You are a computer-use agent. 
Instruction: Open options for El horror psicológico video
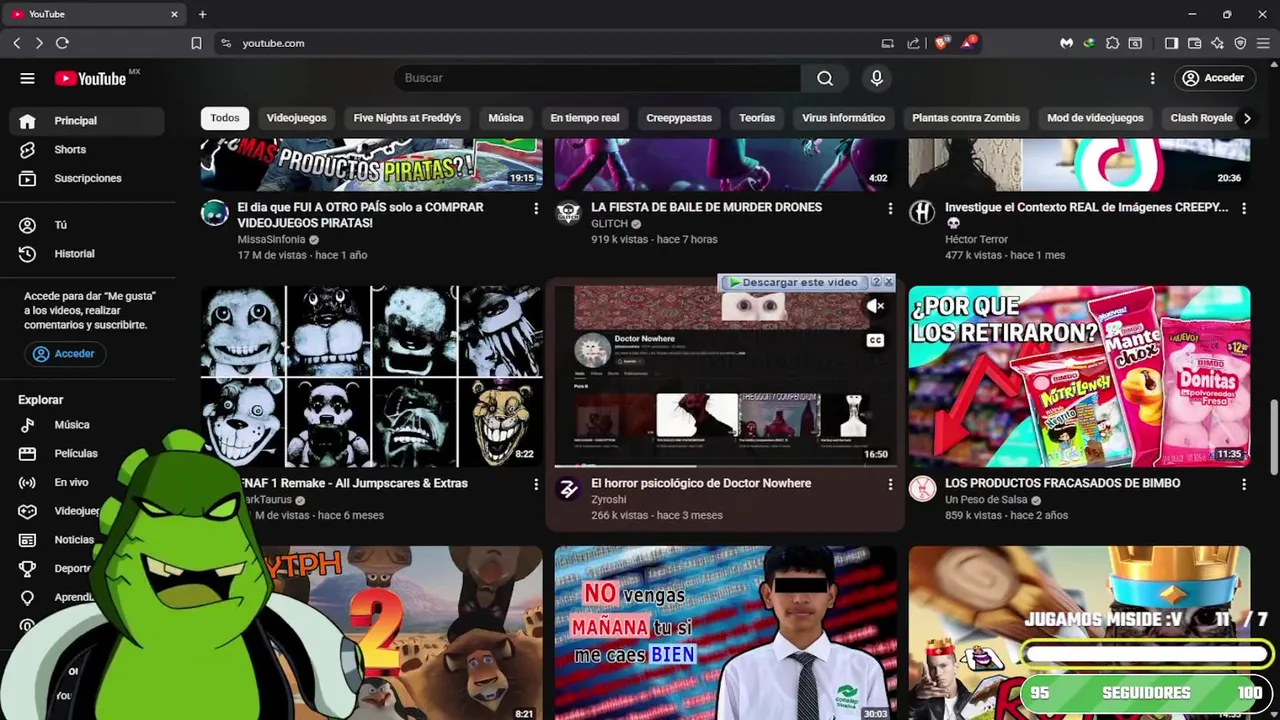890,485
